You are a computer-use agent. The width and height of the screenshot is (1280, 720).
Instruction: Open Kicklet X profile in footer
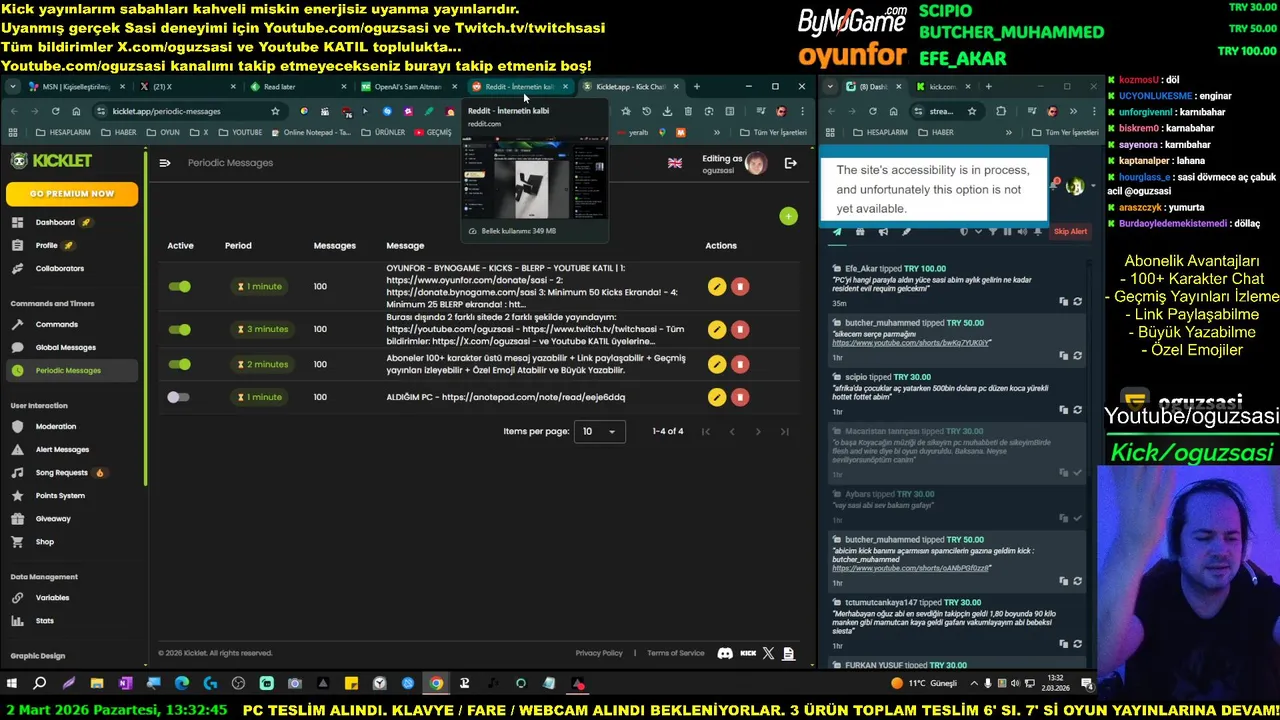pyautogui.click(x=768, y=653)
